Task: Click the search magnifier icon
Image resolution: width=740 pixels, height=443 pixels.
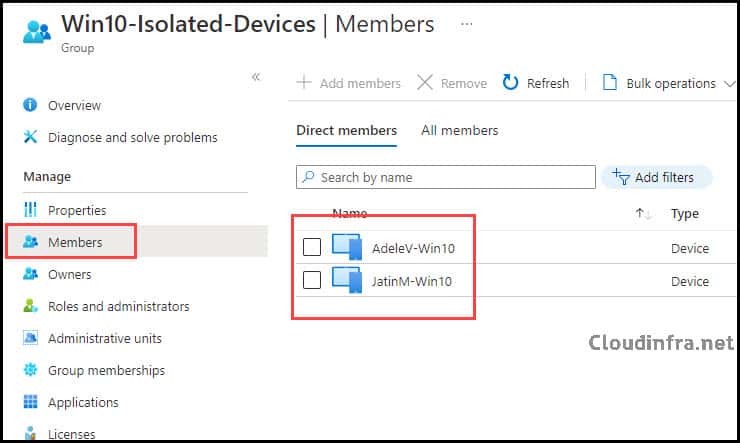Action: click(309, 177)
